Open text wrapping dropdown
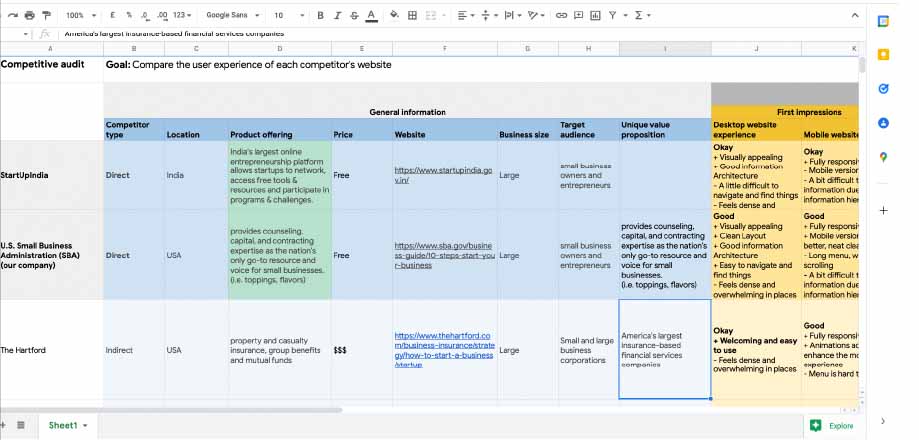Screen dimensions: 919x440 (x=513, y=15)
